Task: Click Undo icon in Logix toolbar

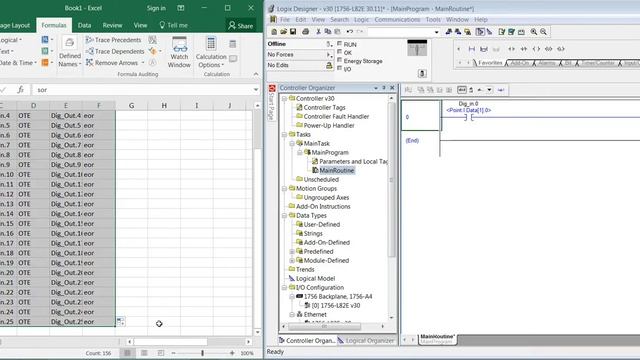Action: click(349, 31)
